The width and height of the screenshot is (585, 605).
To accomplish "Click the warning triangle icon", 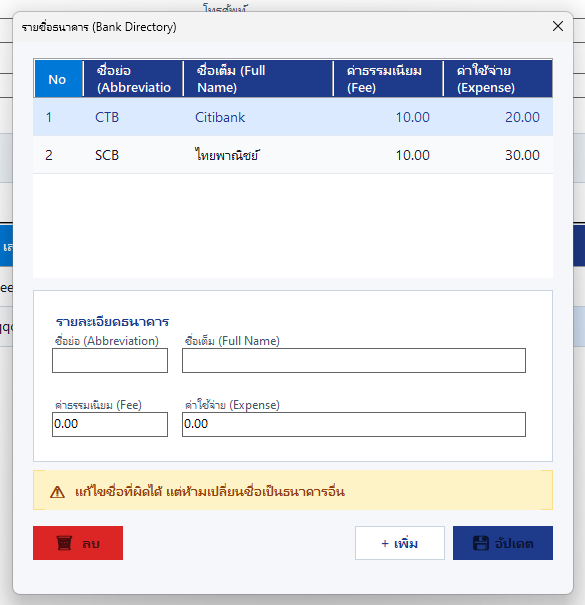I will 57,492.
